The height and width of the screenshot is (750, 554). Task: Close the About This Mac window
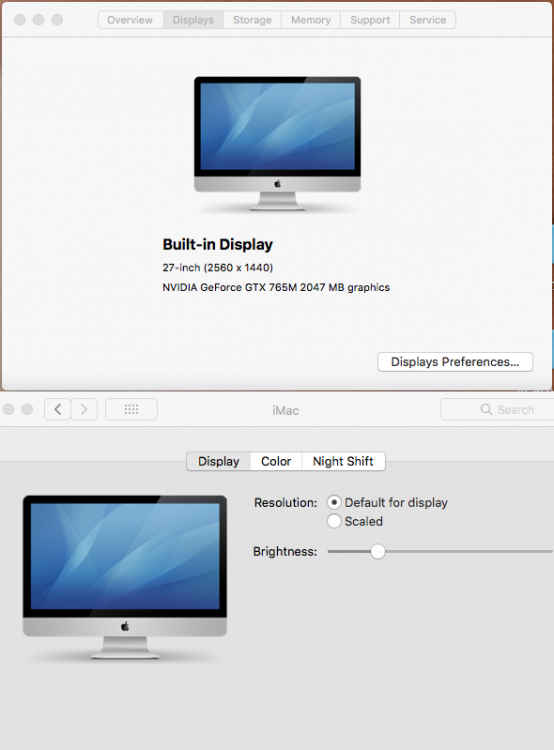click(x=20, y=20)
